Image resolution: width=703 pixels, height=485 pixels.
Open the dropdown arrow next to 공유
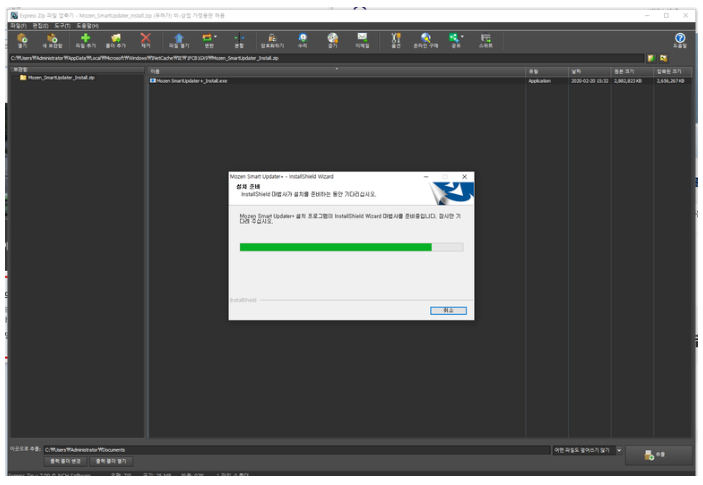[x=462, y=37]
